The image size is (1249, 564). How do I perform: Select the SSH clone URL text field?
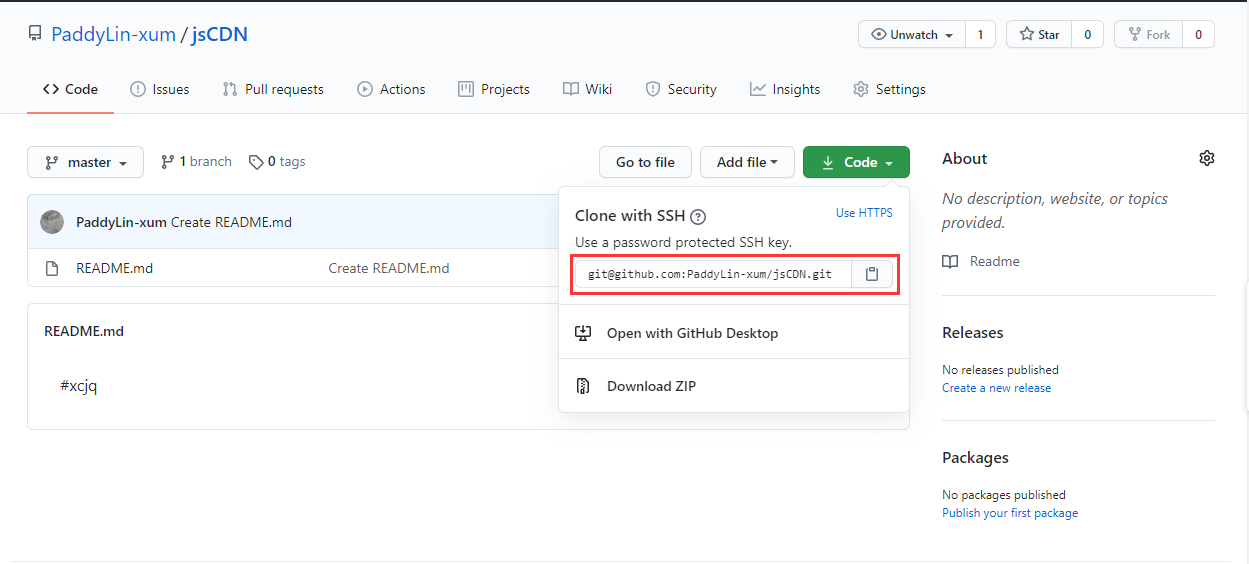coord(713,274)
